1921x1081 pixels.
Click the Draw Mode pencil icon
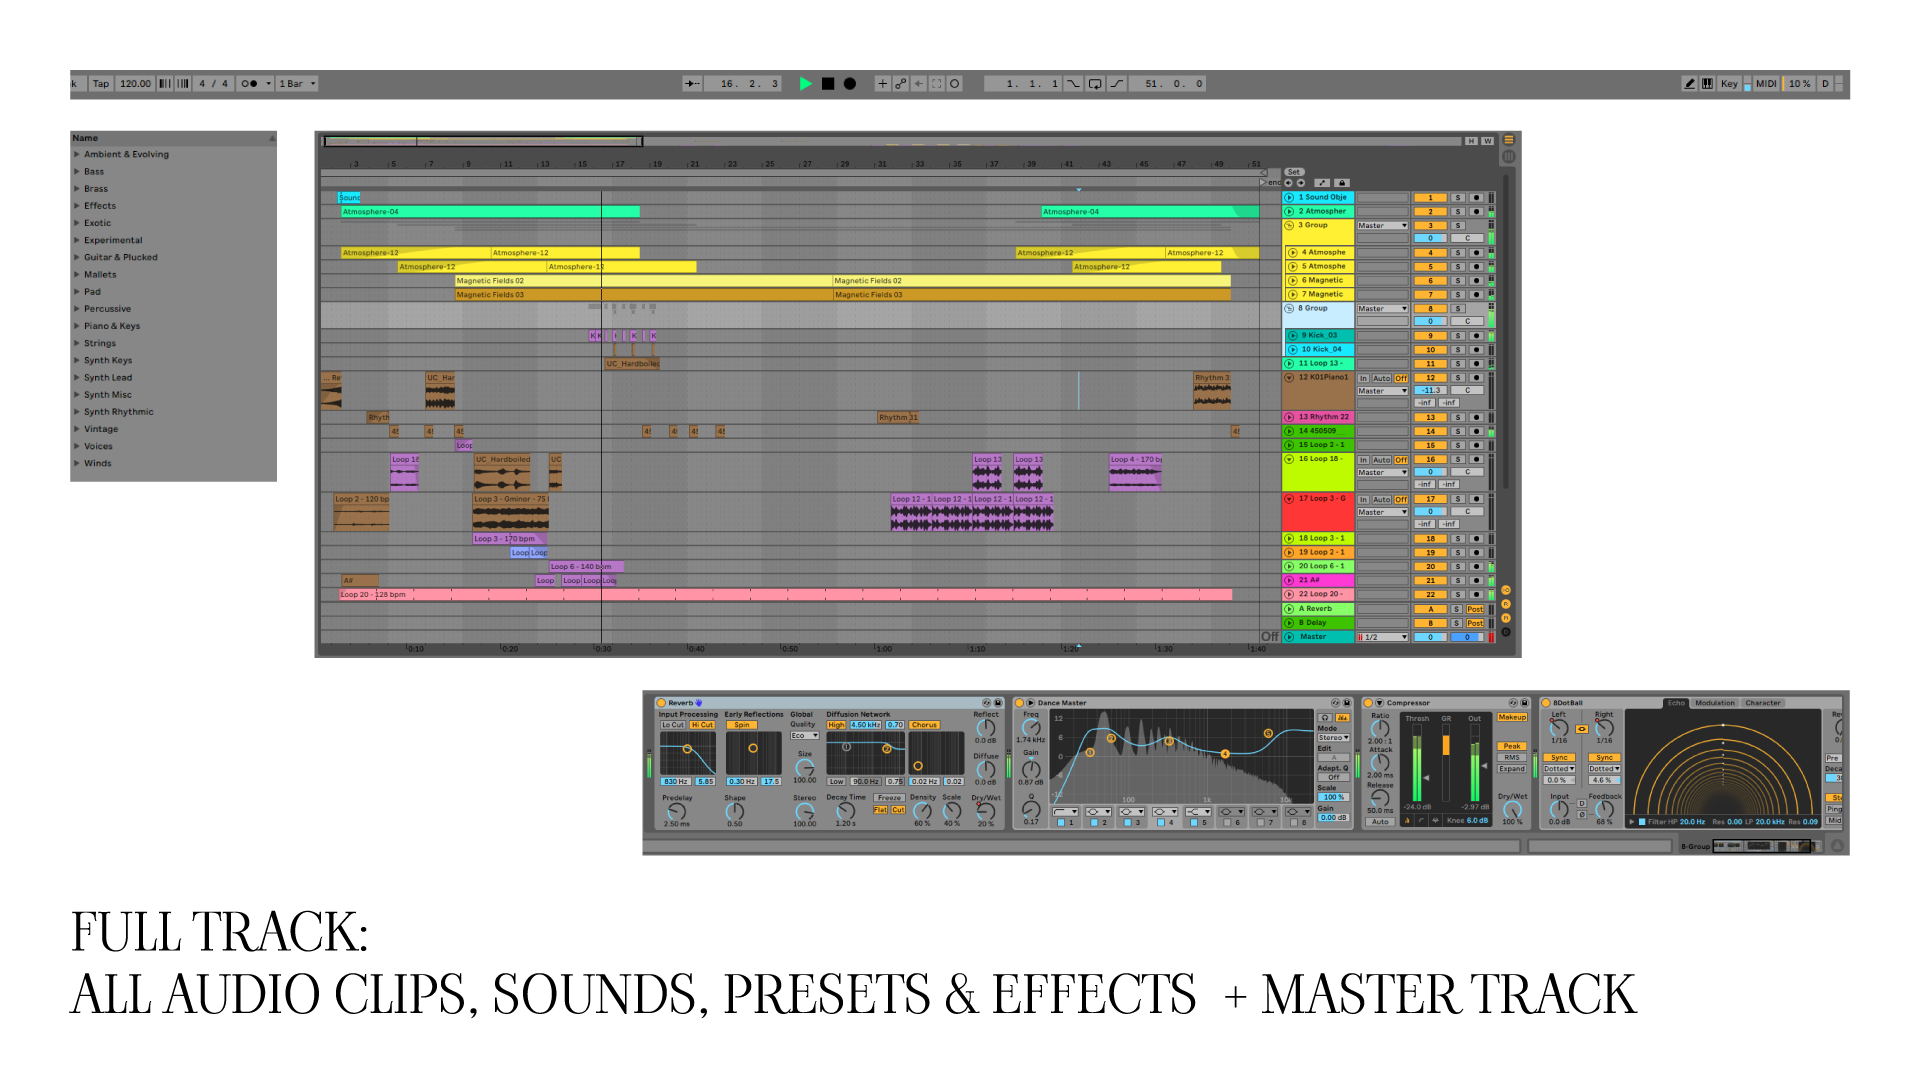click(x=1690, y=84)
